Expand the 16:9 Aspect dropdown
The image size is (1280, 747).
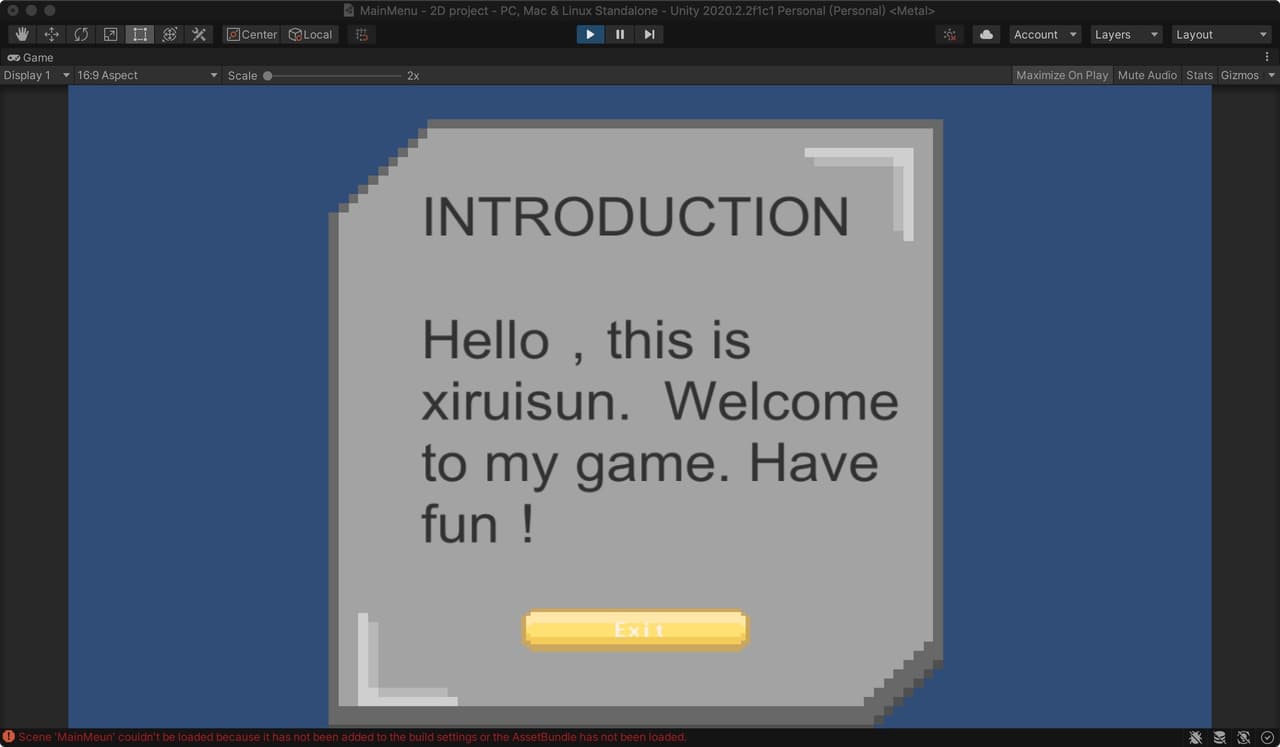[147, 75]
